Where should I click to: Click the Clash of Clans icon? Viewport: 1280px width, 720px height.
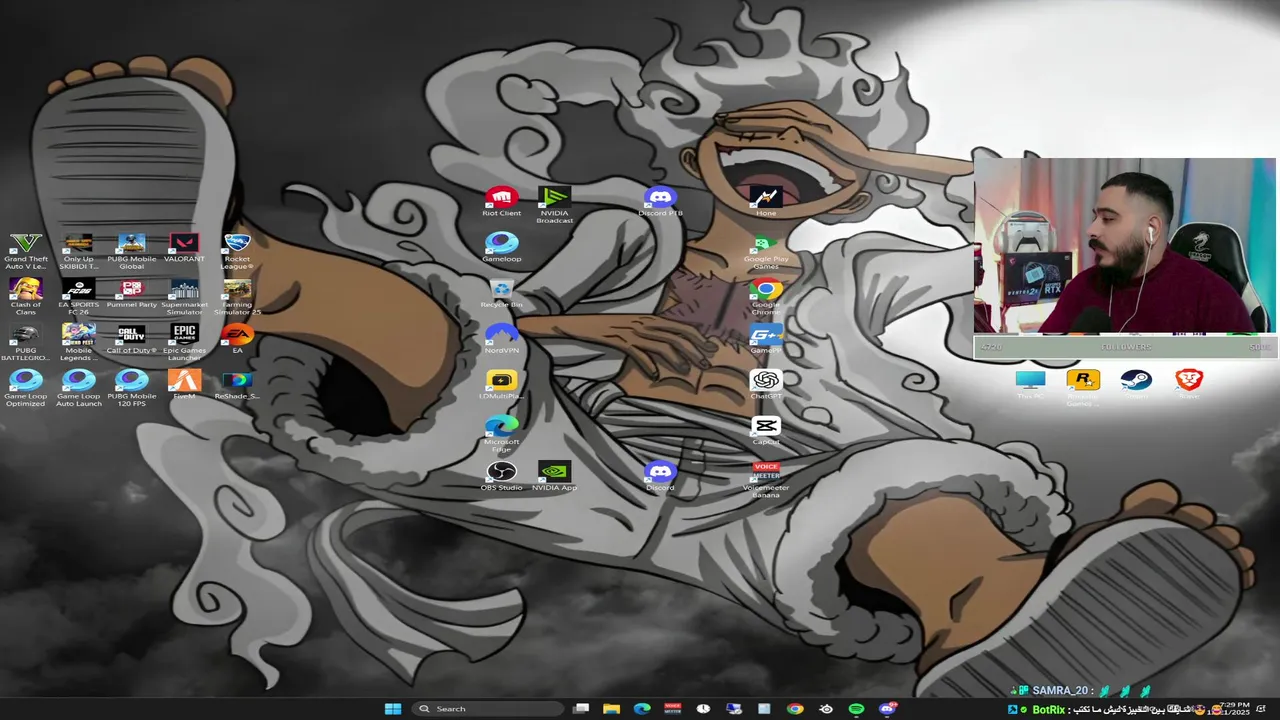(x=25, y=297)
